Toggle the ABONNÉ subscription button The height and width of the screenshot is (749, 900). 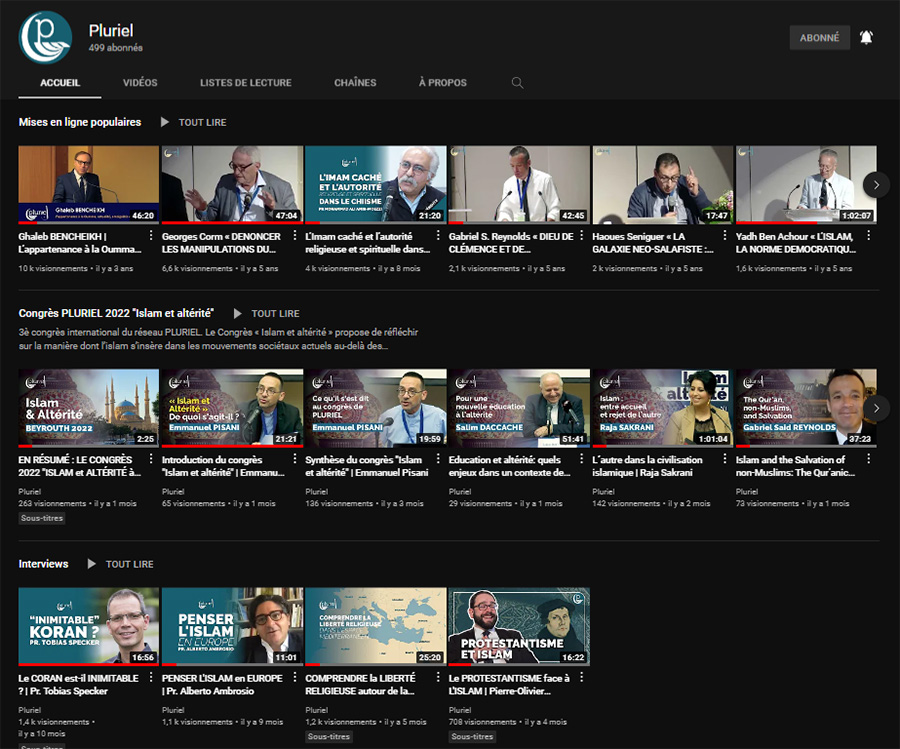(820, 38)
